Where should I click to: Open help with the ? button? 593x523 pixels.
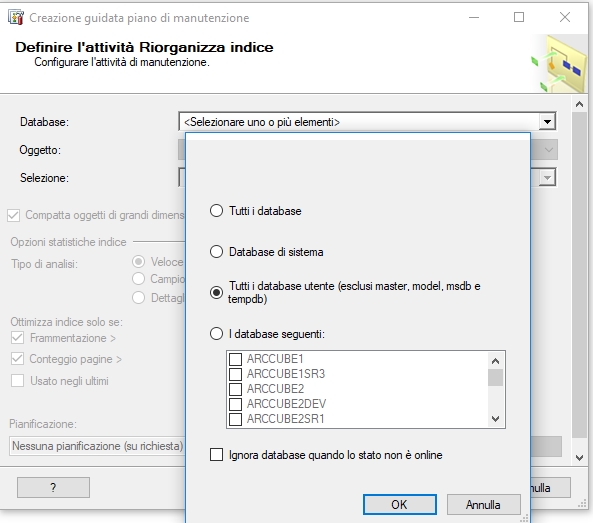click(x=53, y=487)
